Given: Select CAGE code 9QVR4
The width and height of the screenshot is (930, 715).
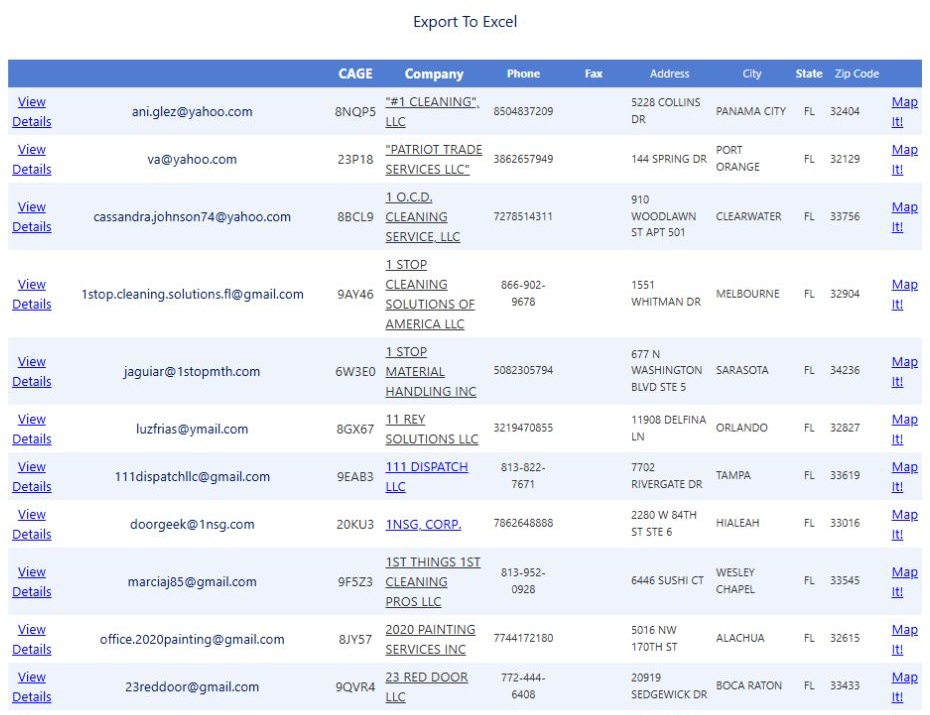Looking at the screenshot, I should click(355, 687).
